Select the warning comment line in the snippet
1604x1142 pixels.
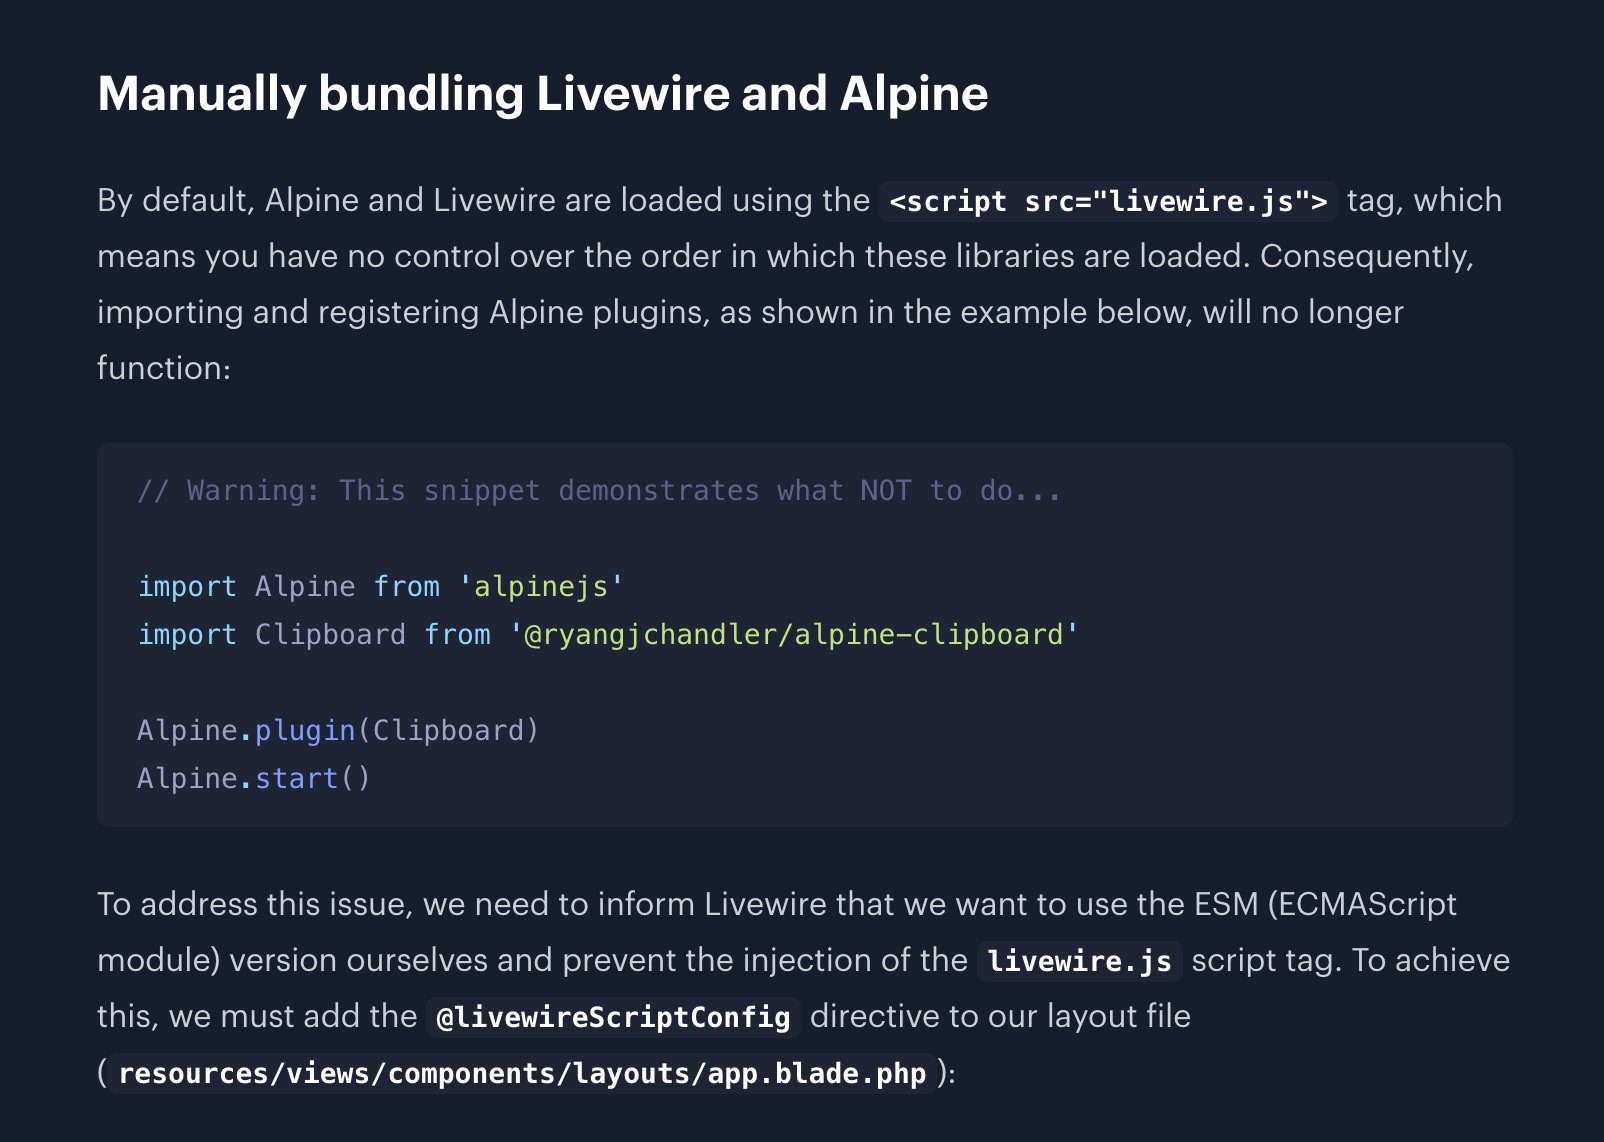click(598, 490)
